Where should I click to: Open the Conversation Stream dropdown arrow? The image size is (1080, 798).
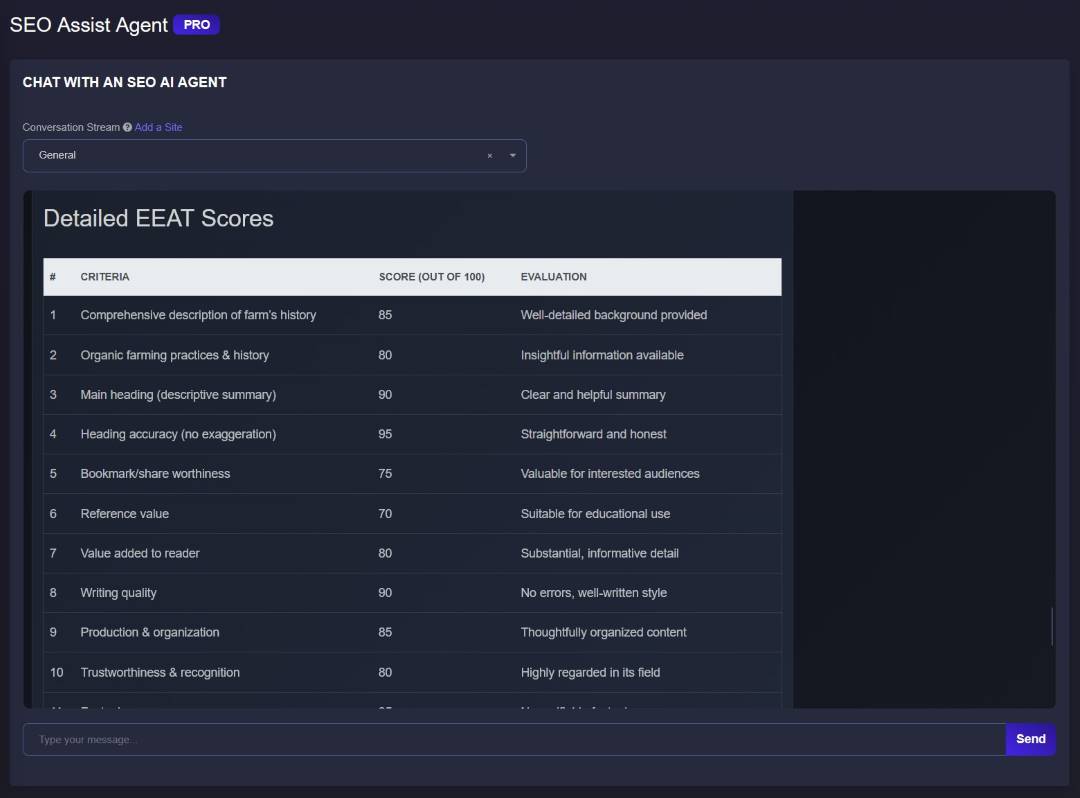point(512,156)
